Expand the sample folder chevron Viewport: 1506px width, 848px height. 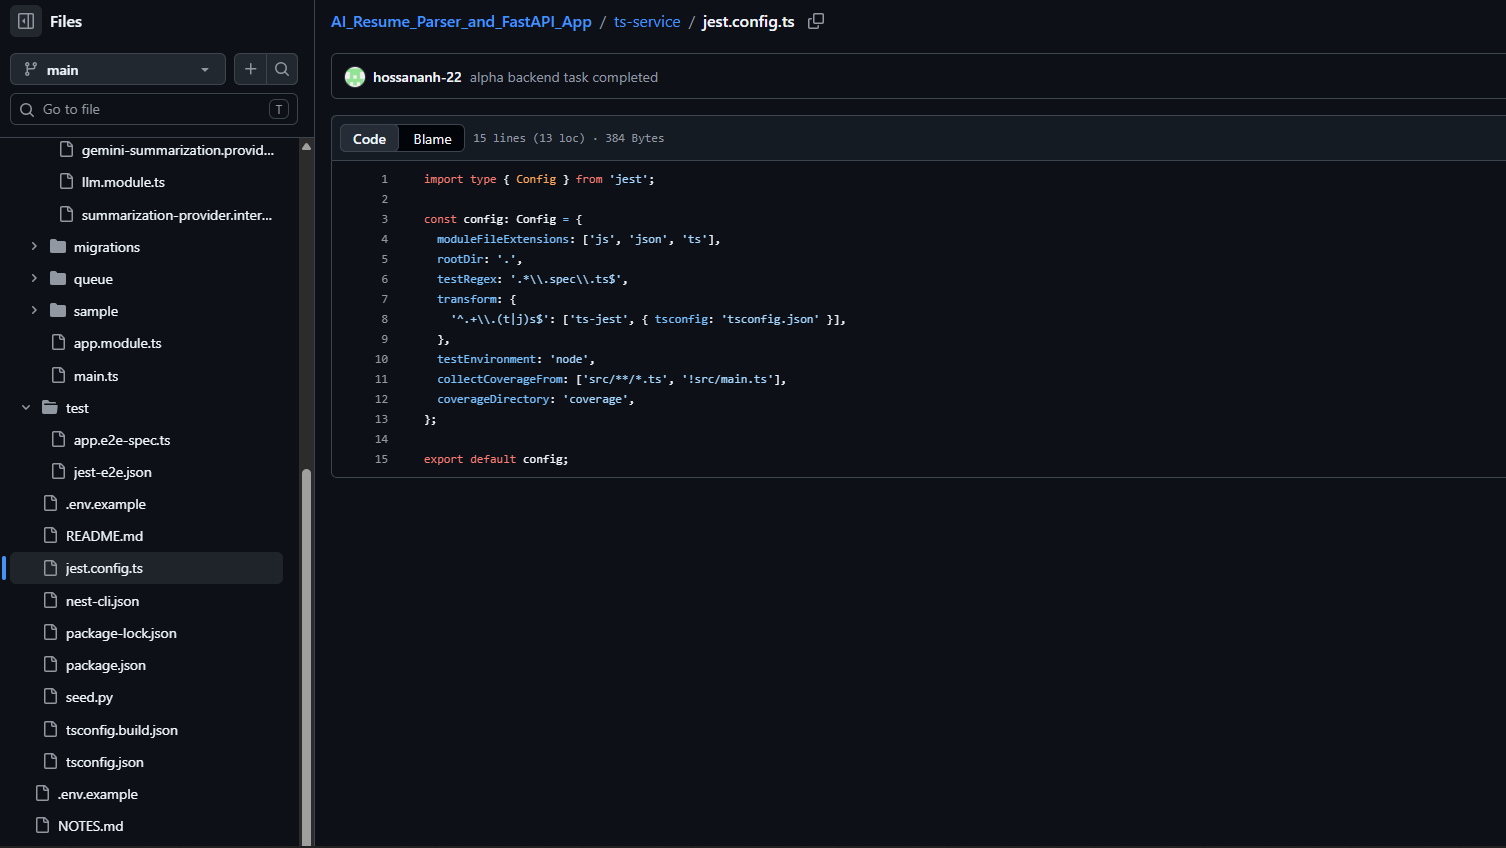[x=34, y=310]
